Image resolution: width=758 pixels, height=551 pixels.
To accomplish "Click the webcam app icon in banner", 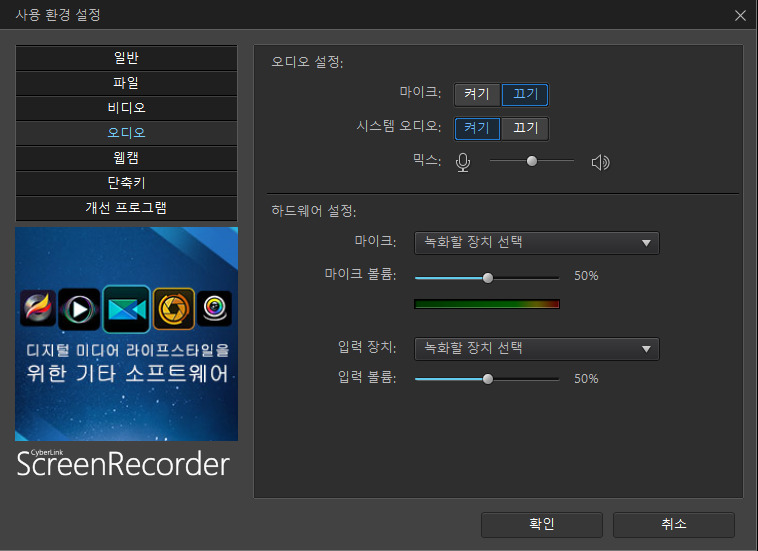I will (x=215, y=308).
